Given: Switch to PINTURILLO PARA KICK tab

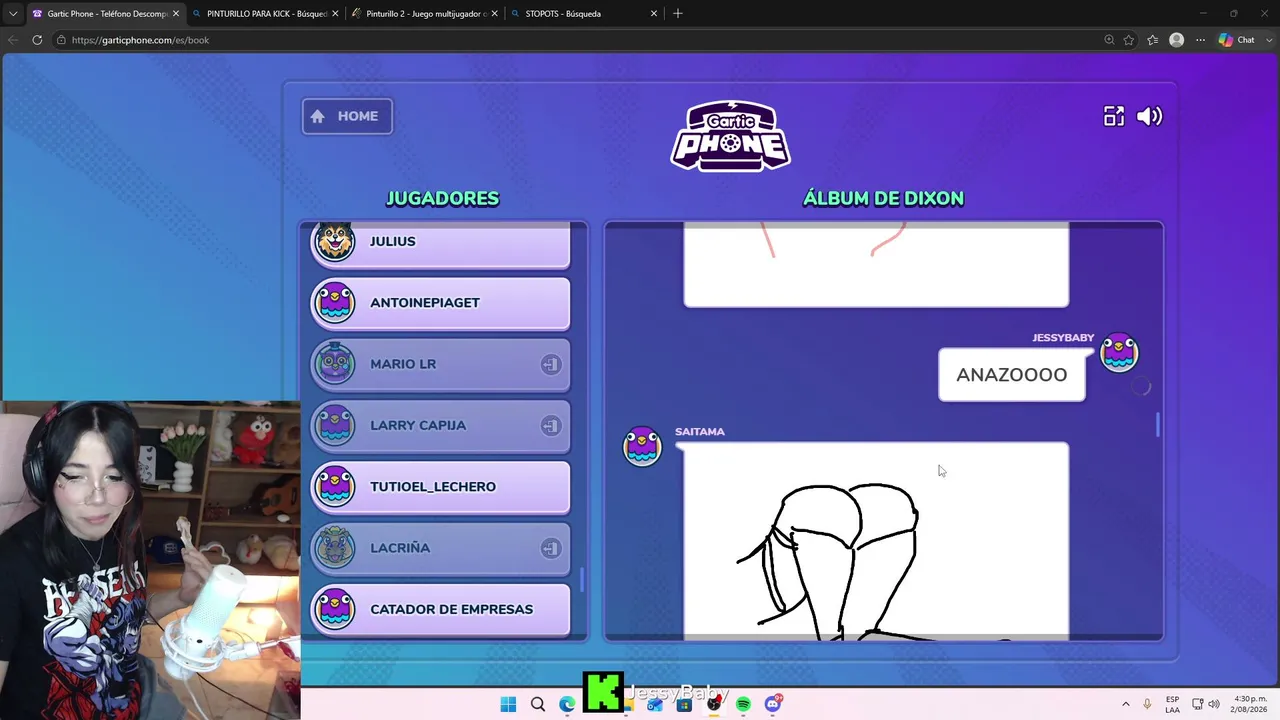Looking at the screenshot, I should [266, 13].
